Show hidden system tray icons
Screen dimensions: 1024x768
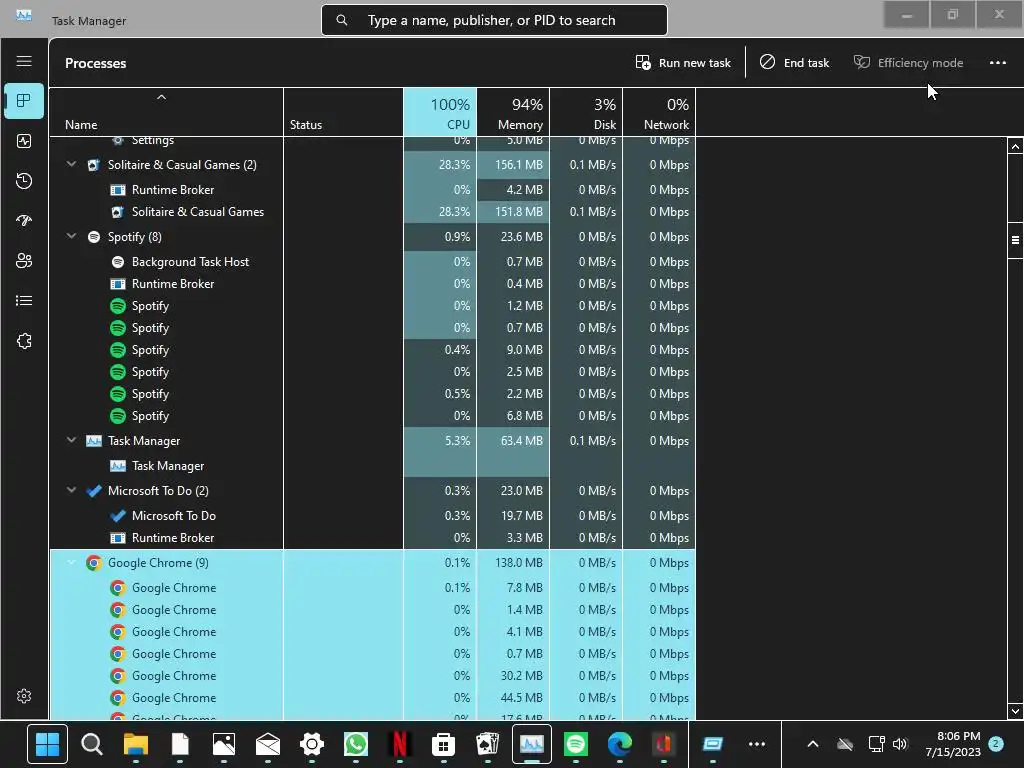[x=812, y=743]
